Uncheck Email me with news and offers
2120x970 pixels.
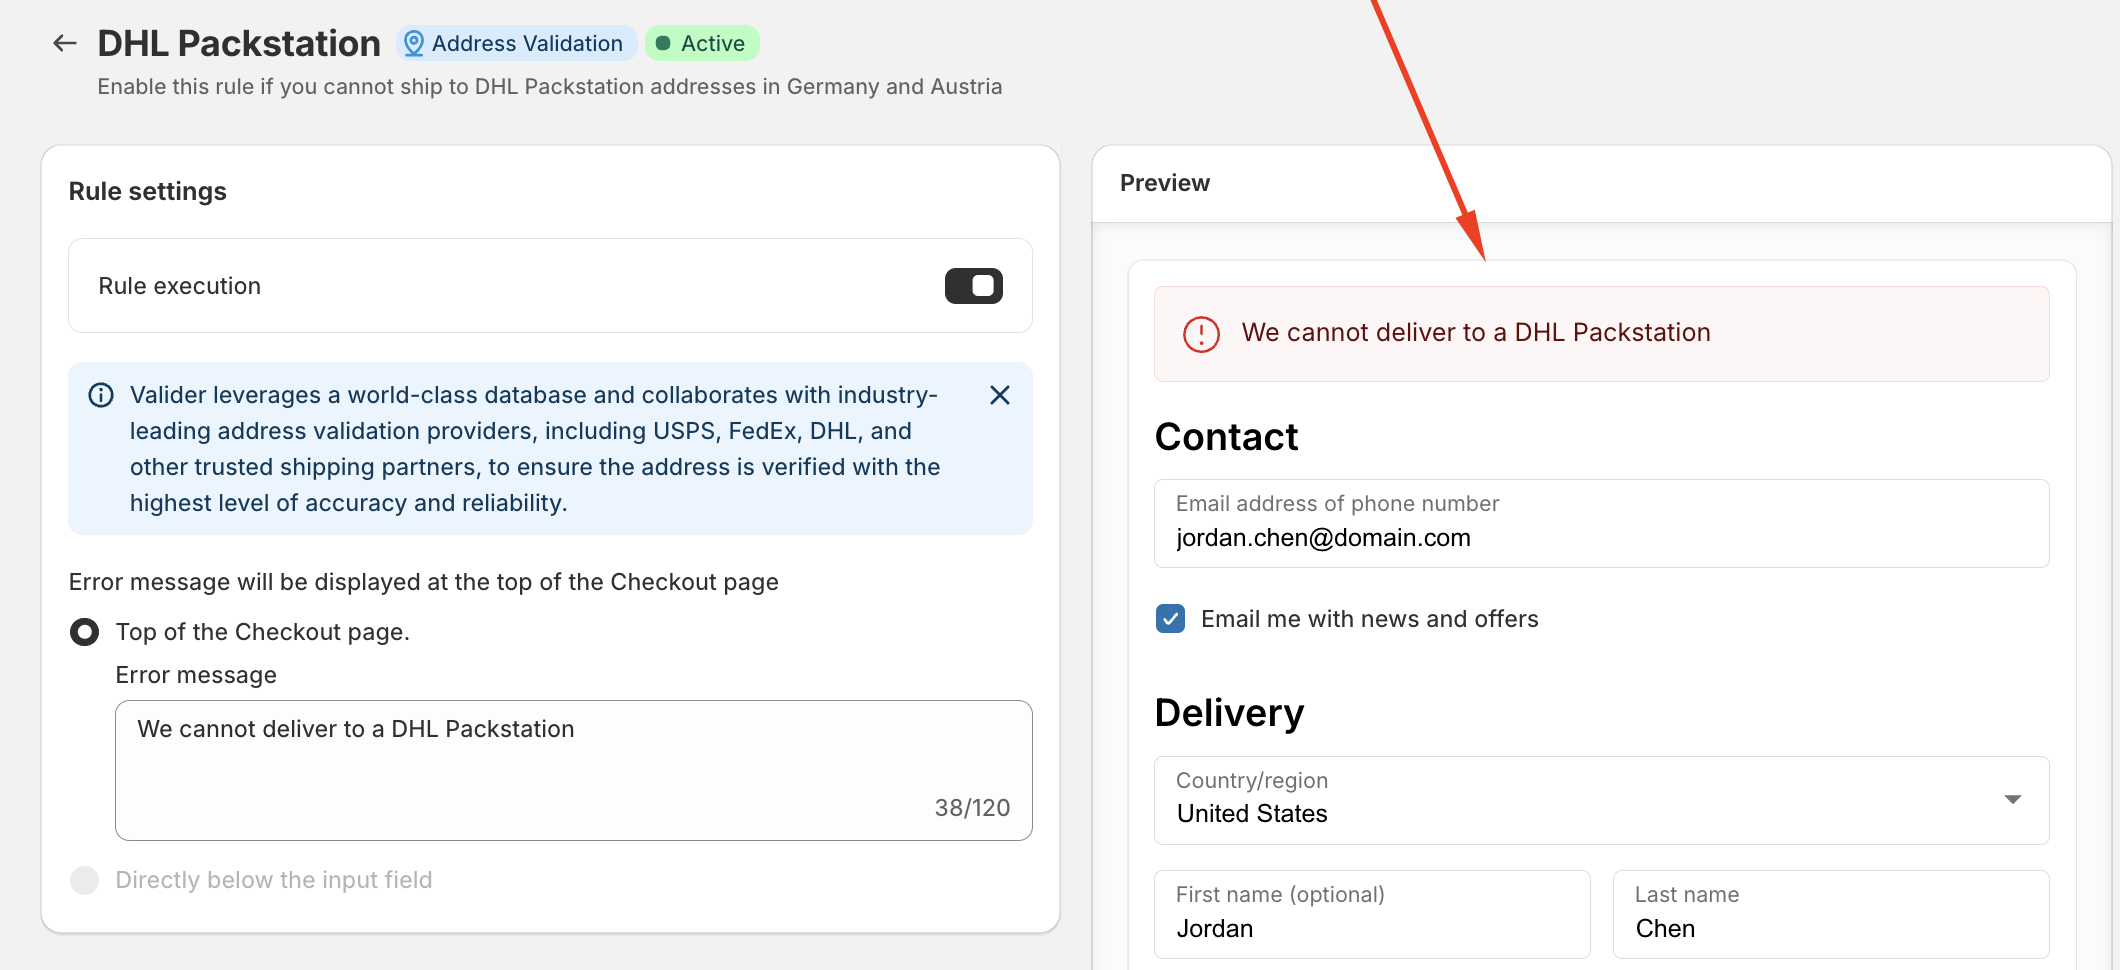click(x=1170, y=619)
